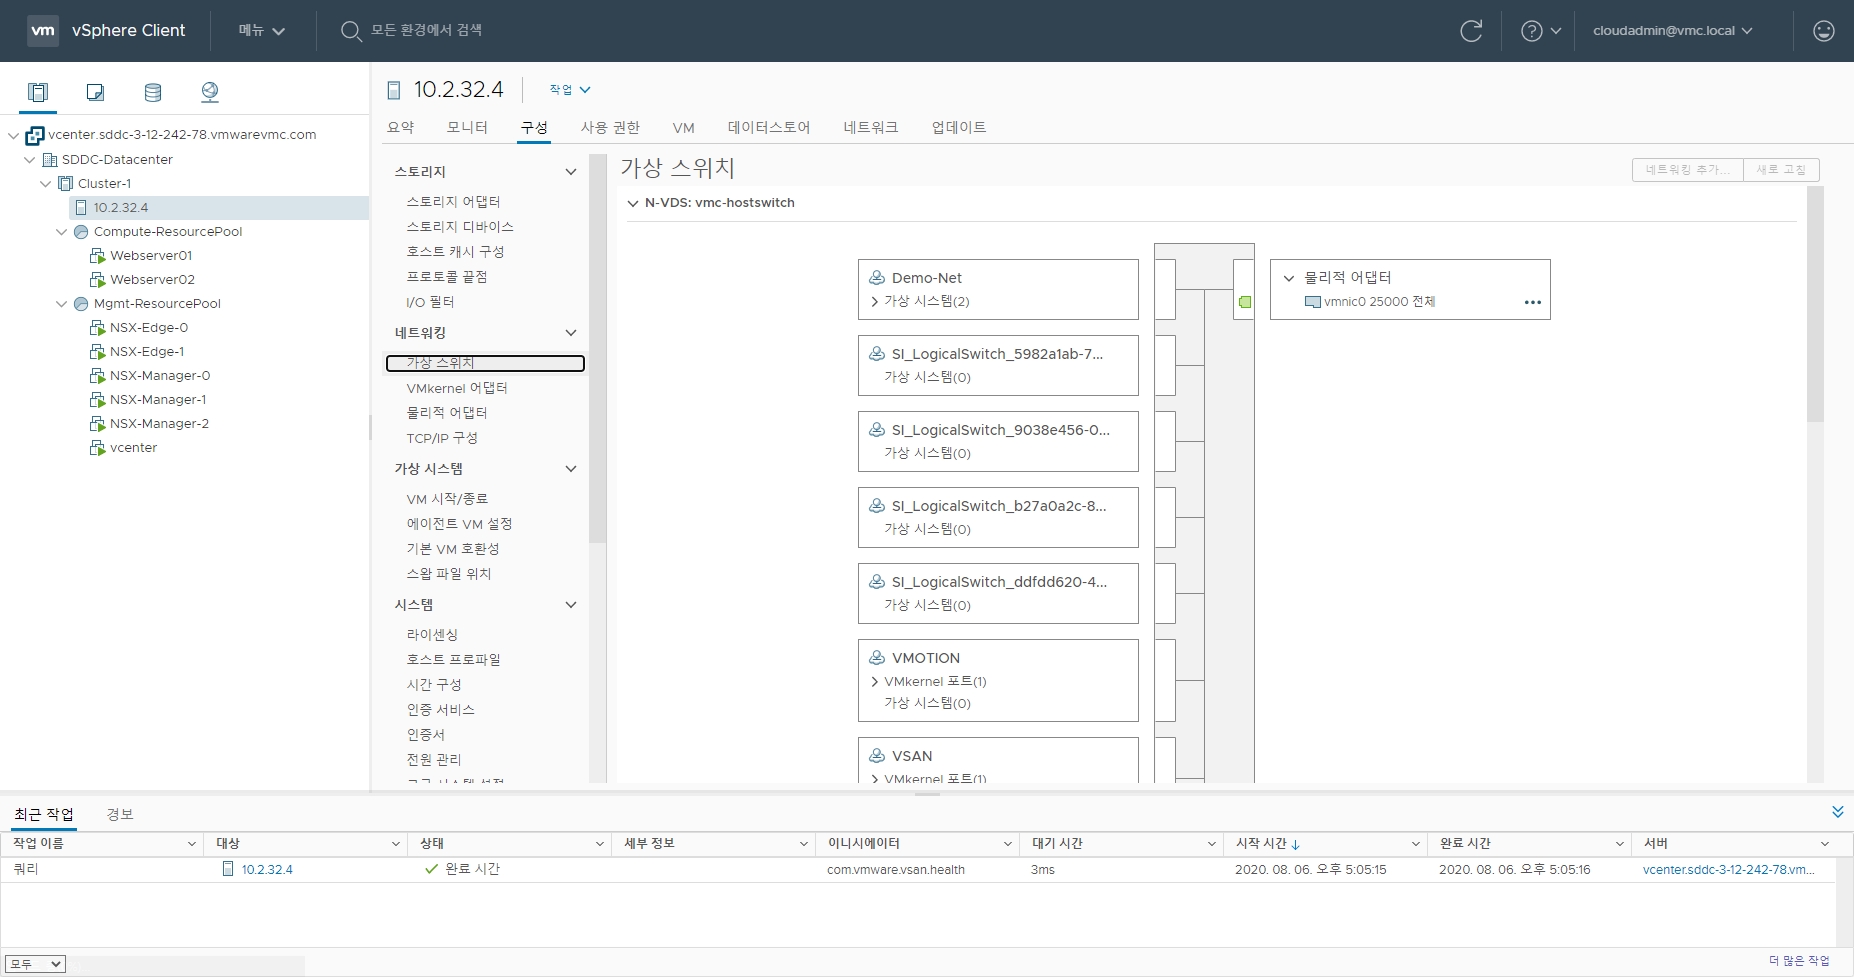This screenshot has height=977, width=1854.
Task: Collapse the N-VDS vmc-hostswitch section
Action: [x=632, y=203]
